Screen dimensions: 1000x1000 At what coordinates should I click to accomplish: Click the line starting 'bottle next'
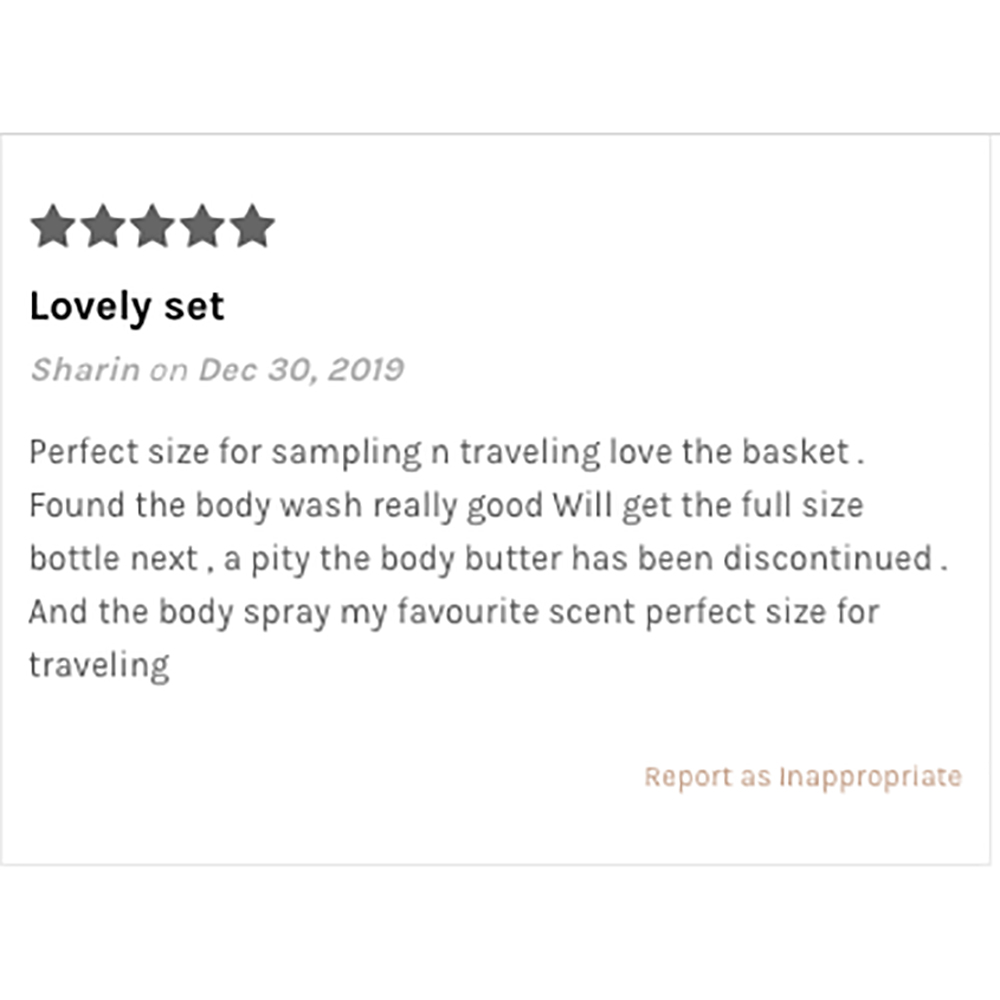489,559
